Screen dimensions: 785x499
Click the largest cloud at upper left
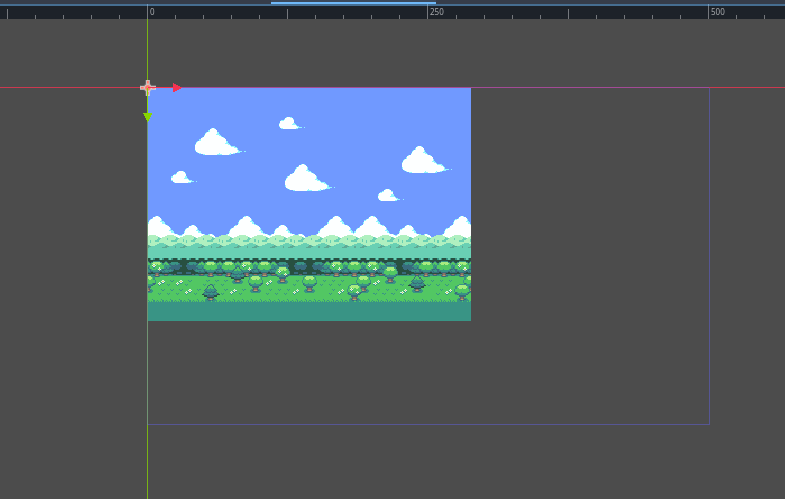(x=215, y=144)
